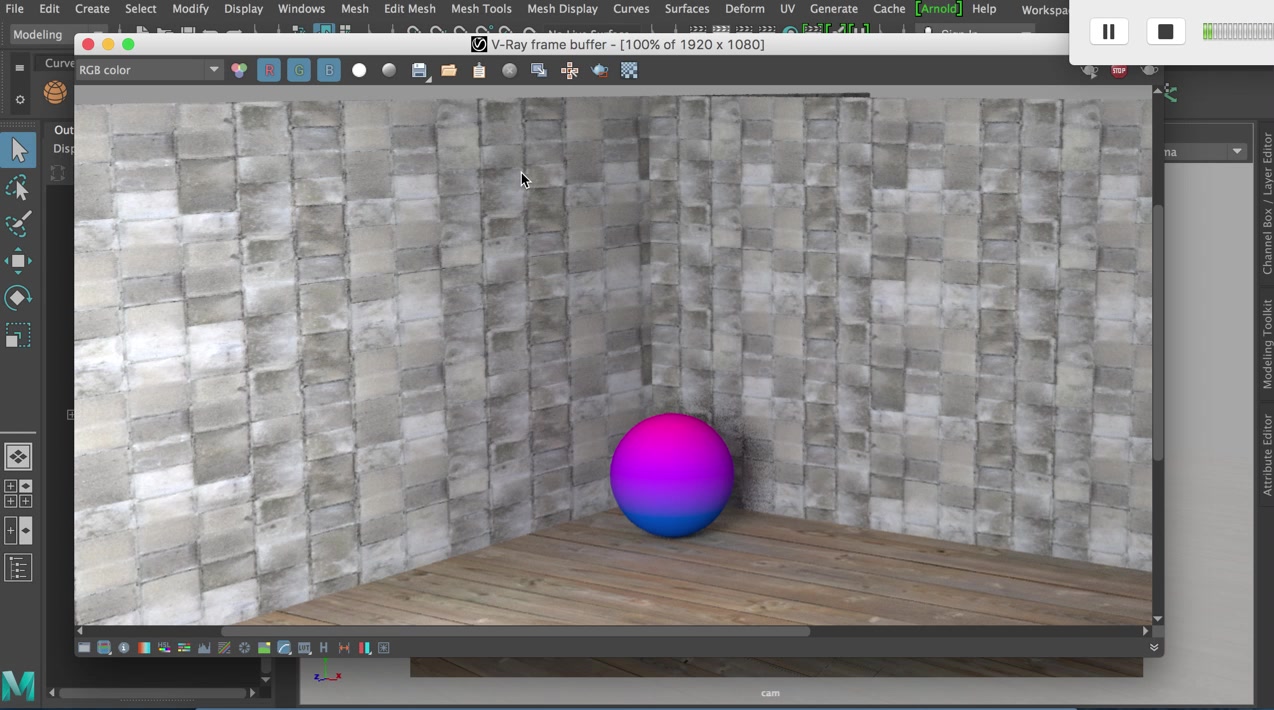Viewport: 1274px width, 710px height.
Task: Select the Paint selection brush tool
Action: (18, 225)
